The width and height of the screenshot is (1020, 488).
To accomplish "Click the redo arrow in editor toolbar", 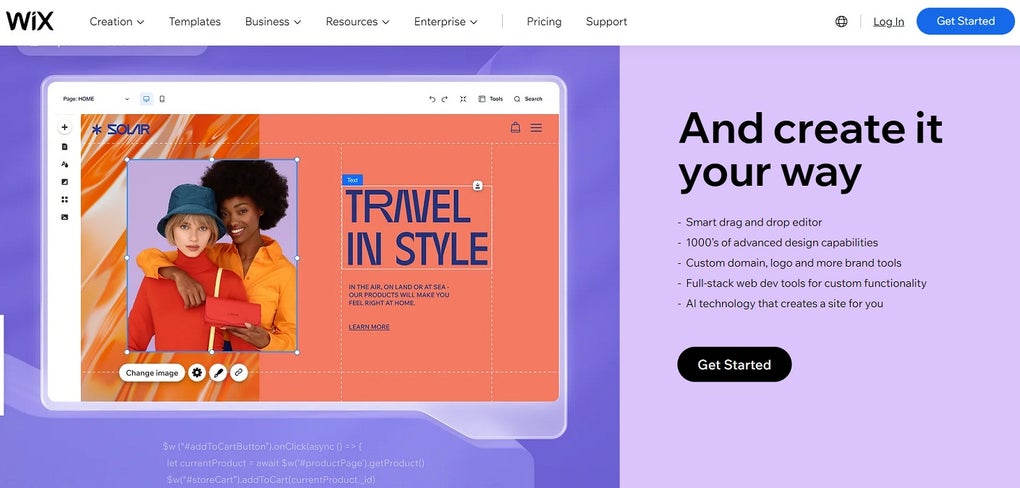I will click(445, 99).
